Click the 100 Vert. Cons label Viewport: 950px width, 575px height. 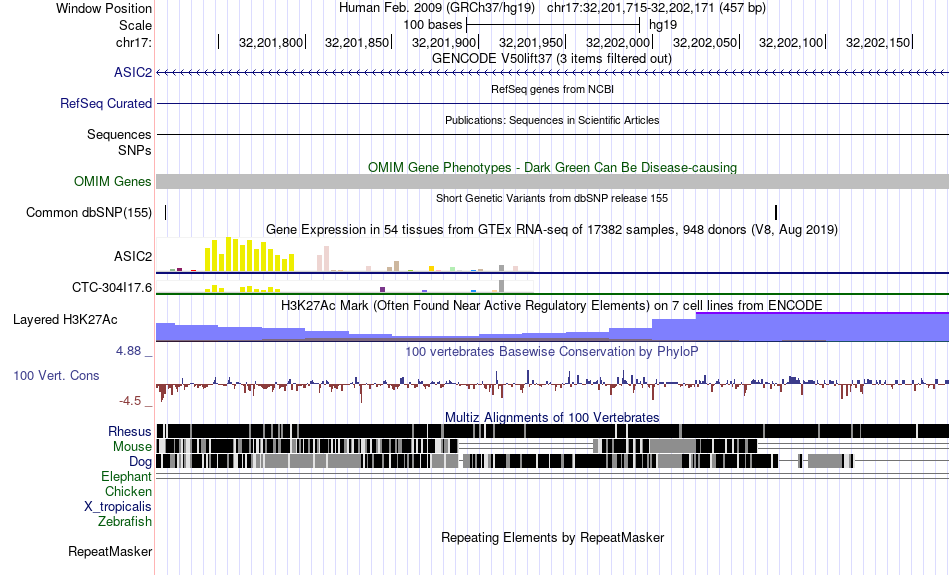[x=56, y=376]
